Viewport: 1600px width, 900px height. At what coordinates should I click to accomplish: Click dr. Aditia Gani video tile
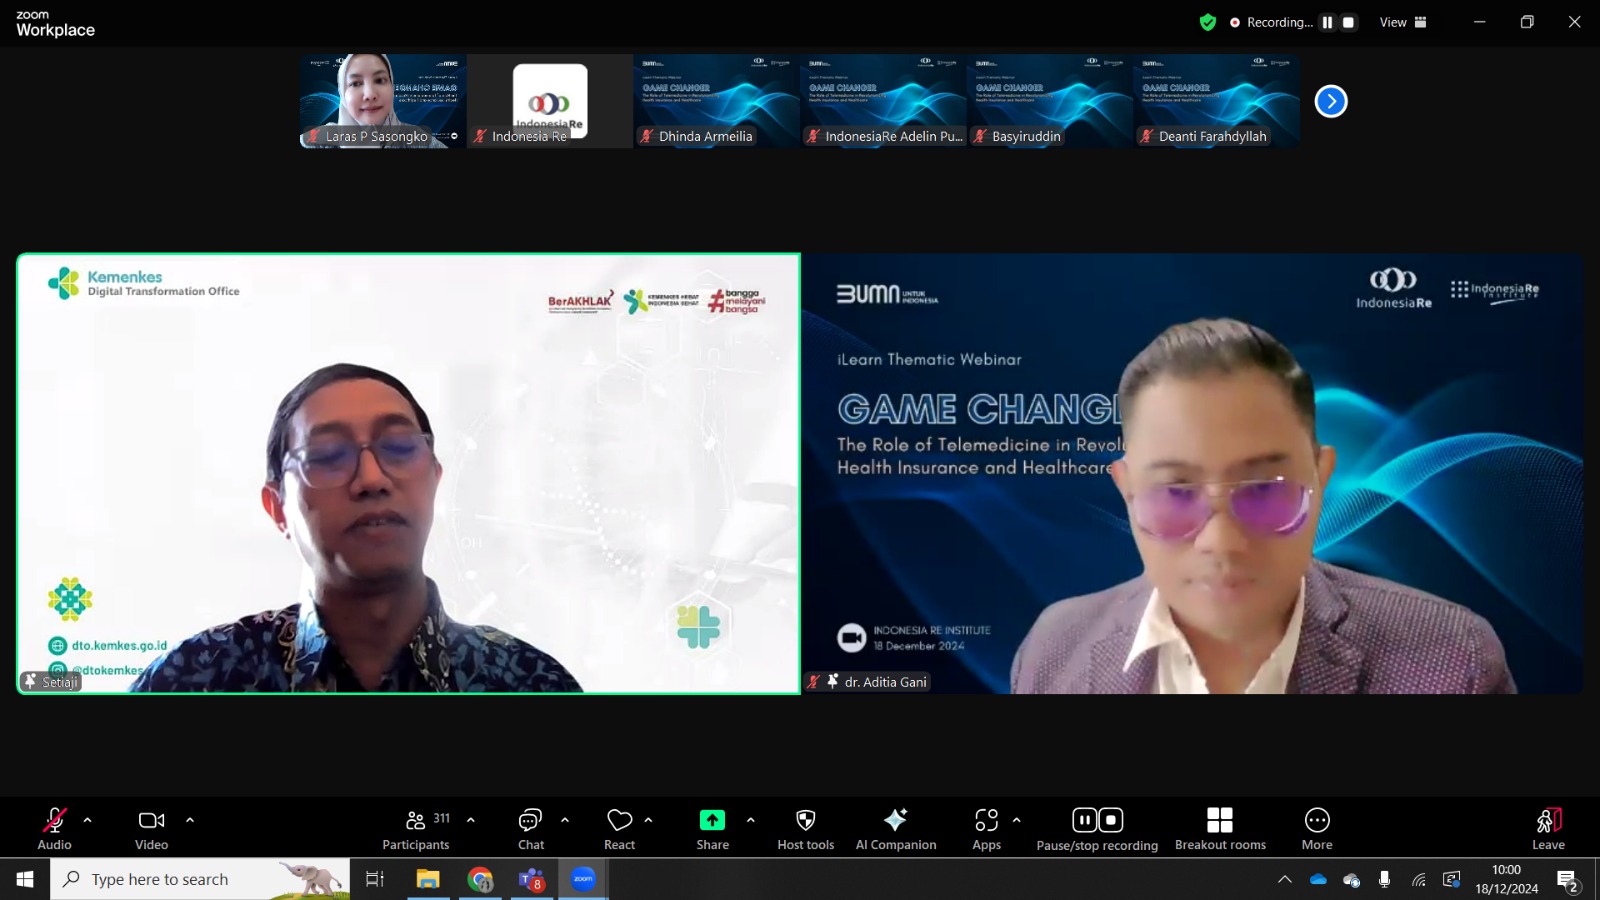pyautogui.click(x=1193, y=473)
